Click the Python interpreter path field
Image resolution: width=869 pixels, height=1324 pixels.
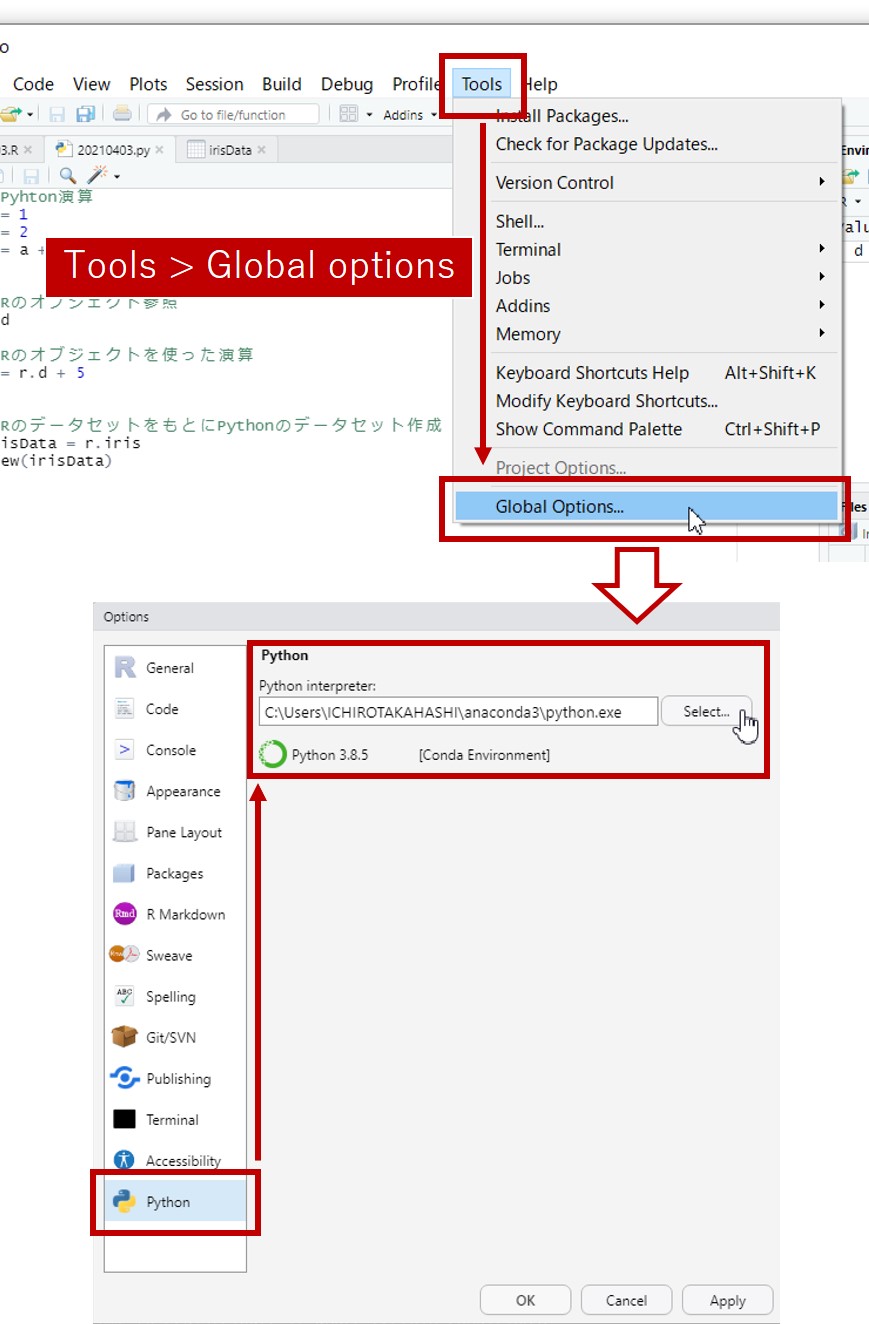click(x=458, y=712)
